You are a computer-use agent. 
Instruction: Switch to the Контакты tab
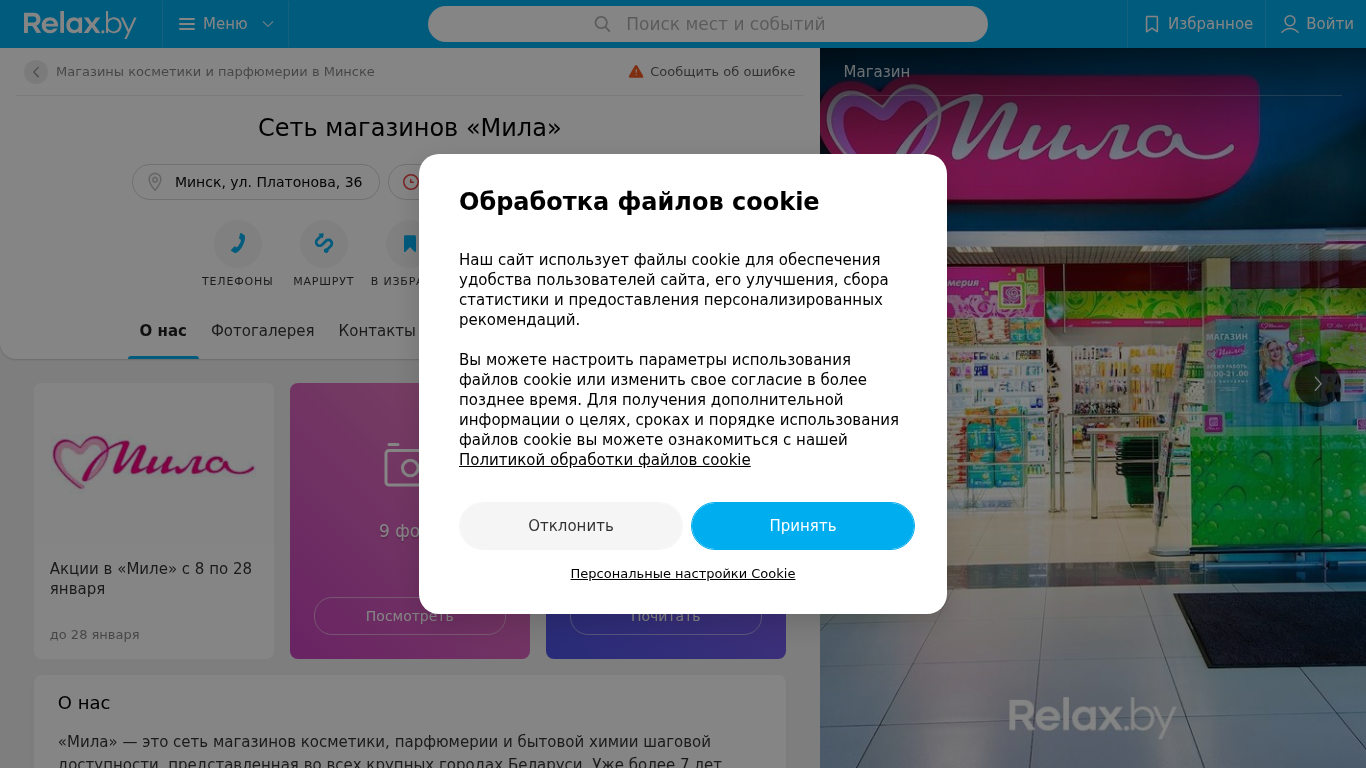[377, 331]
